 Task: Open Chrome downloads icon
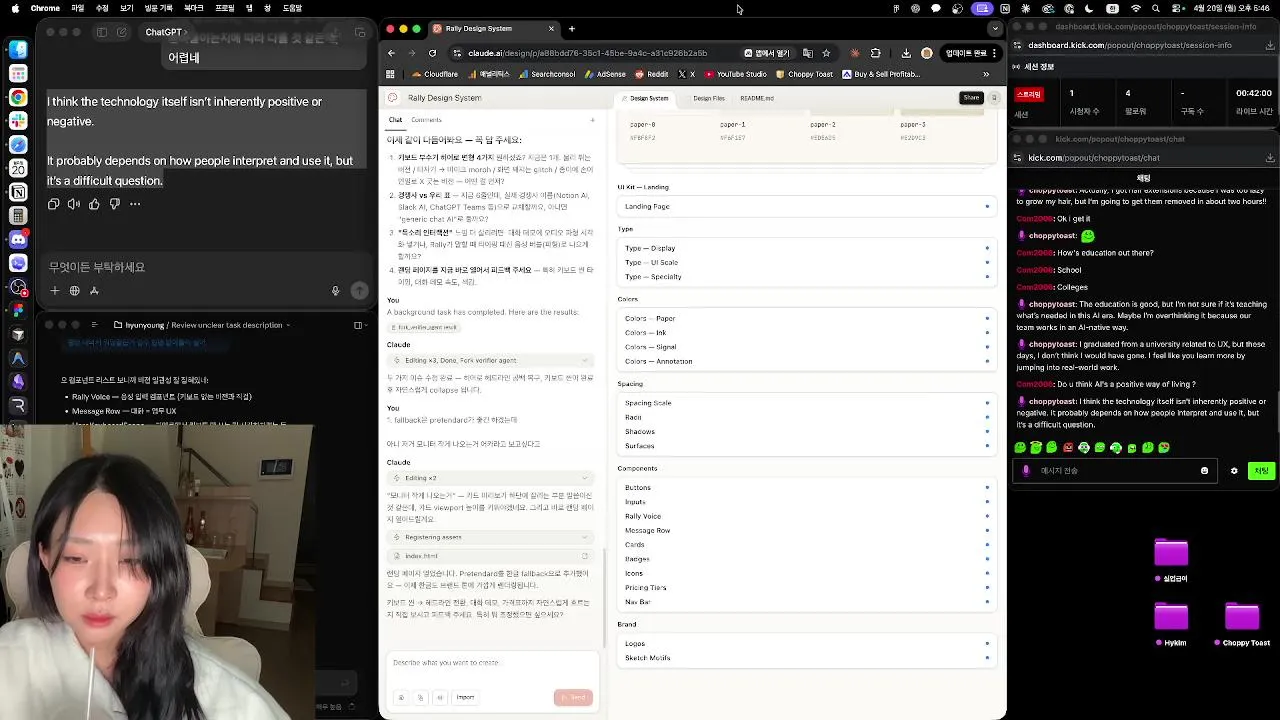906,53
